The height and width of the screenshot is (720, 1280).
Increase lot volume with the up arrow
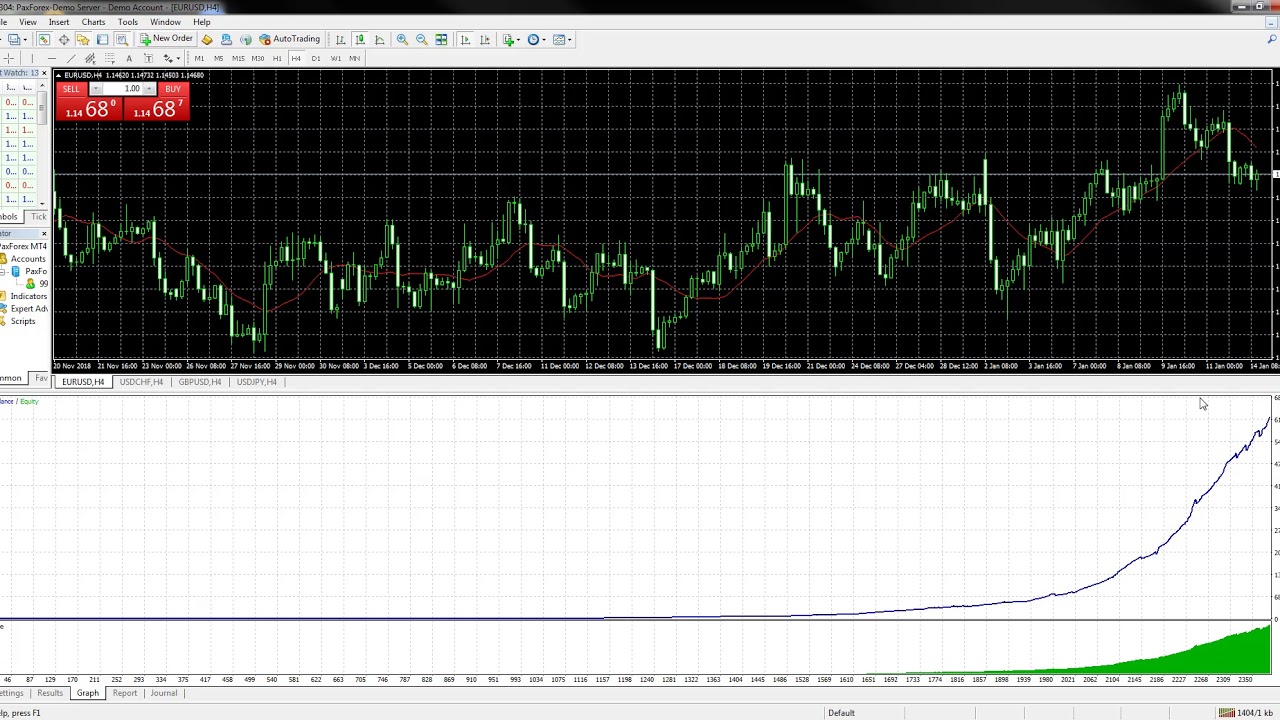149,89
